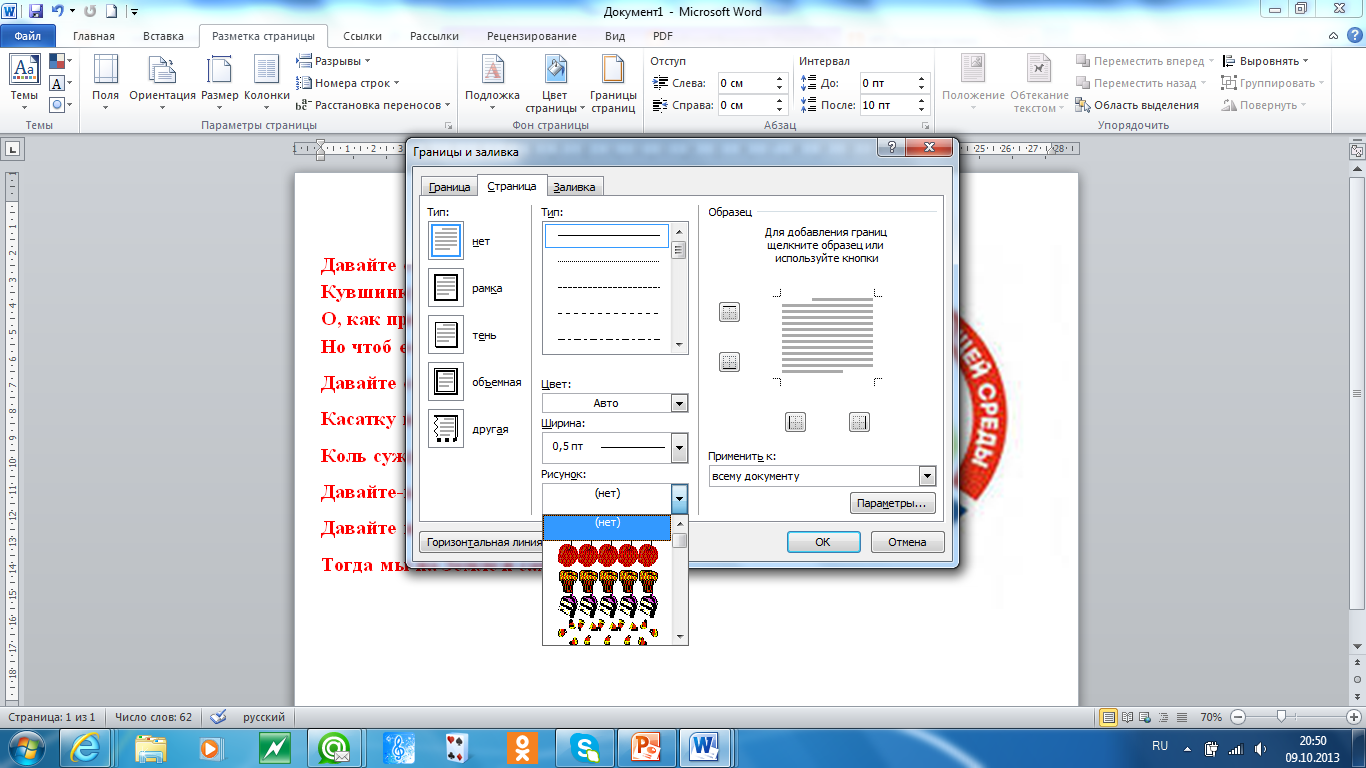Open the Файл menu

28,36
